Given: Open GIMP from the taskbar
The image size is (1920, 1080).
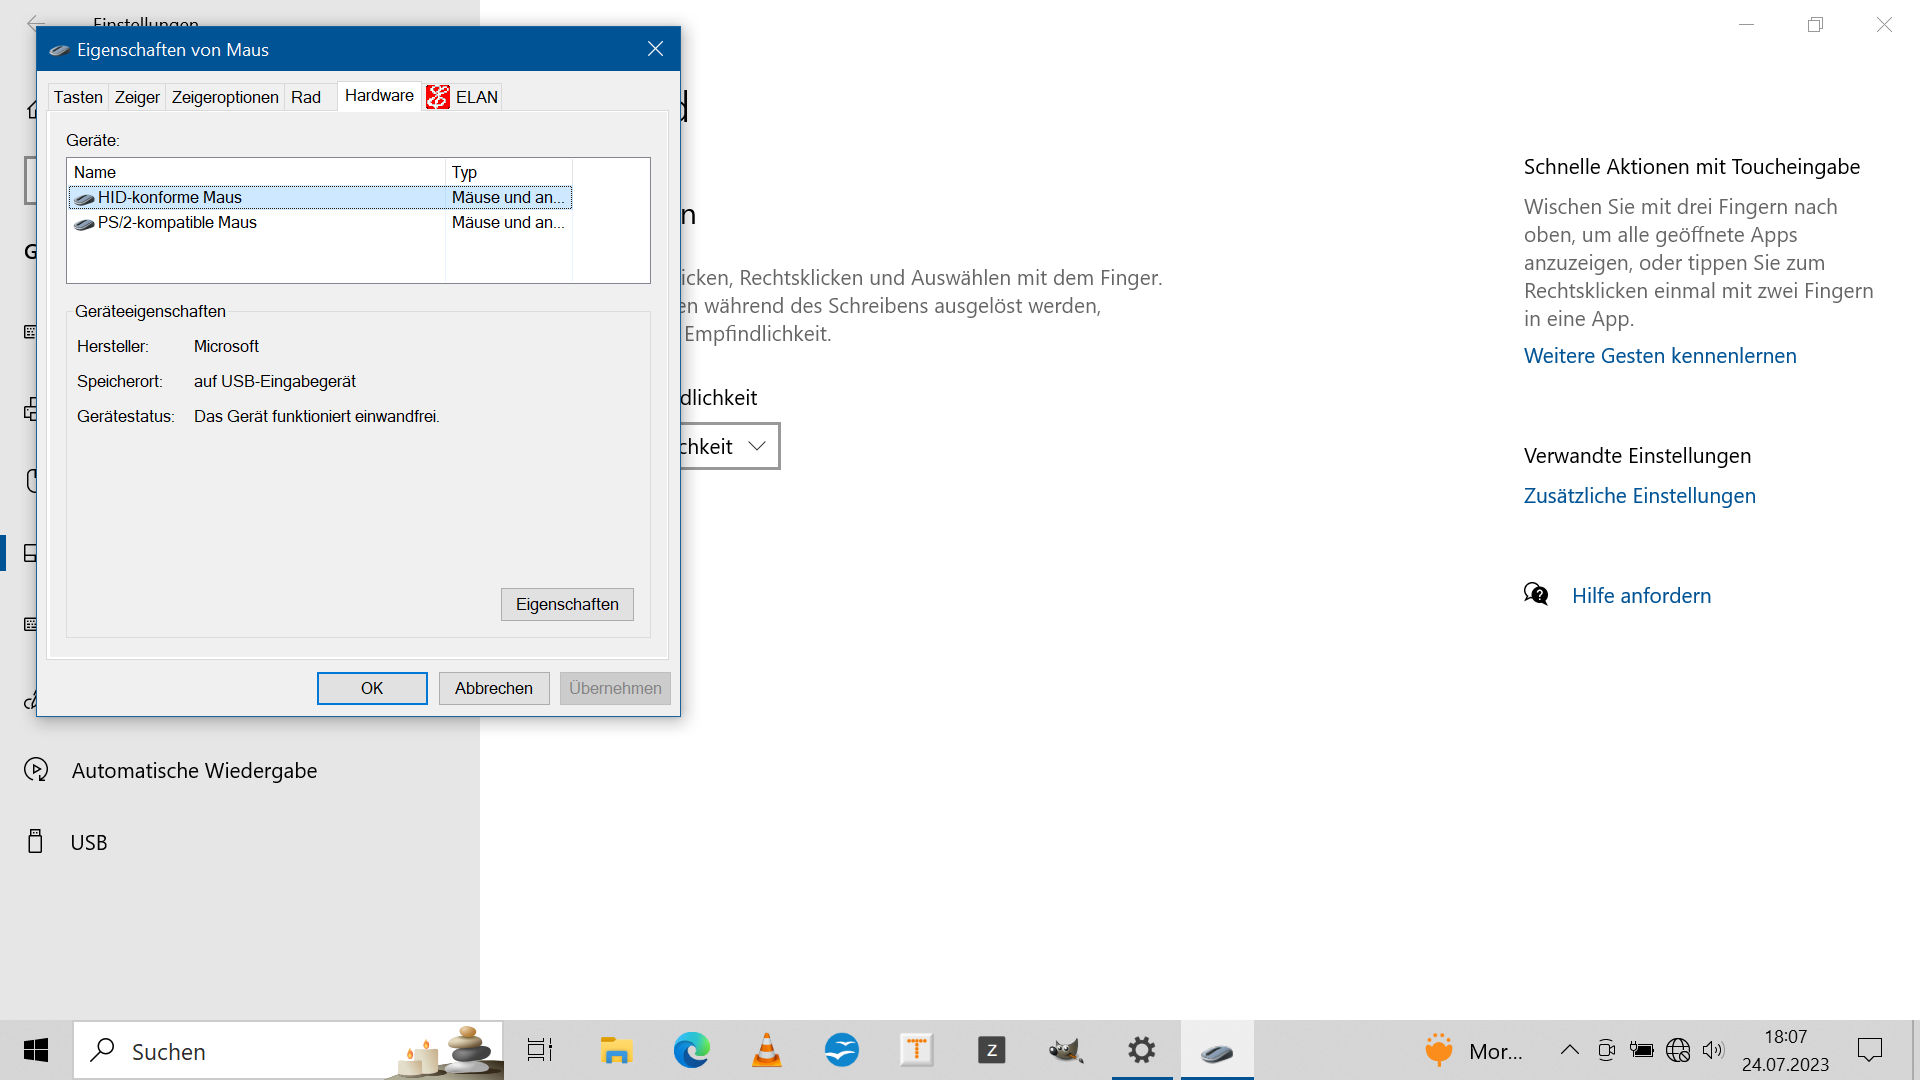Looking at the screenshot, I should coord(1066,1050).
